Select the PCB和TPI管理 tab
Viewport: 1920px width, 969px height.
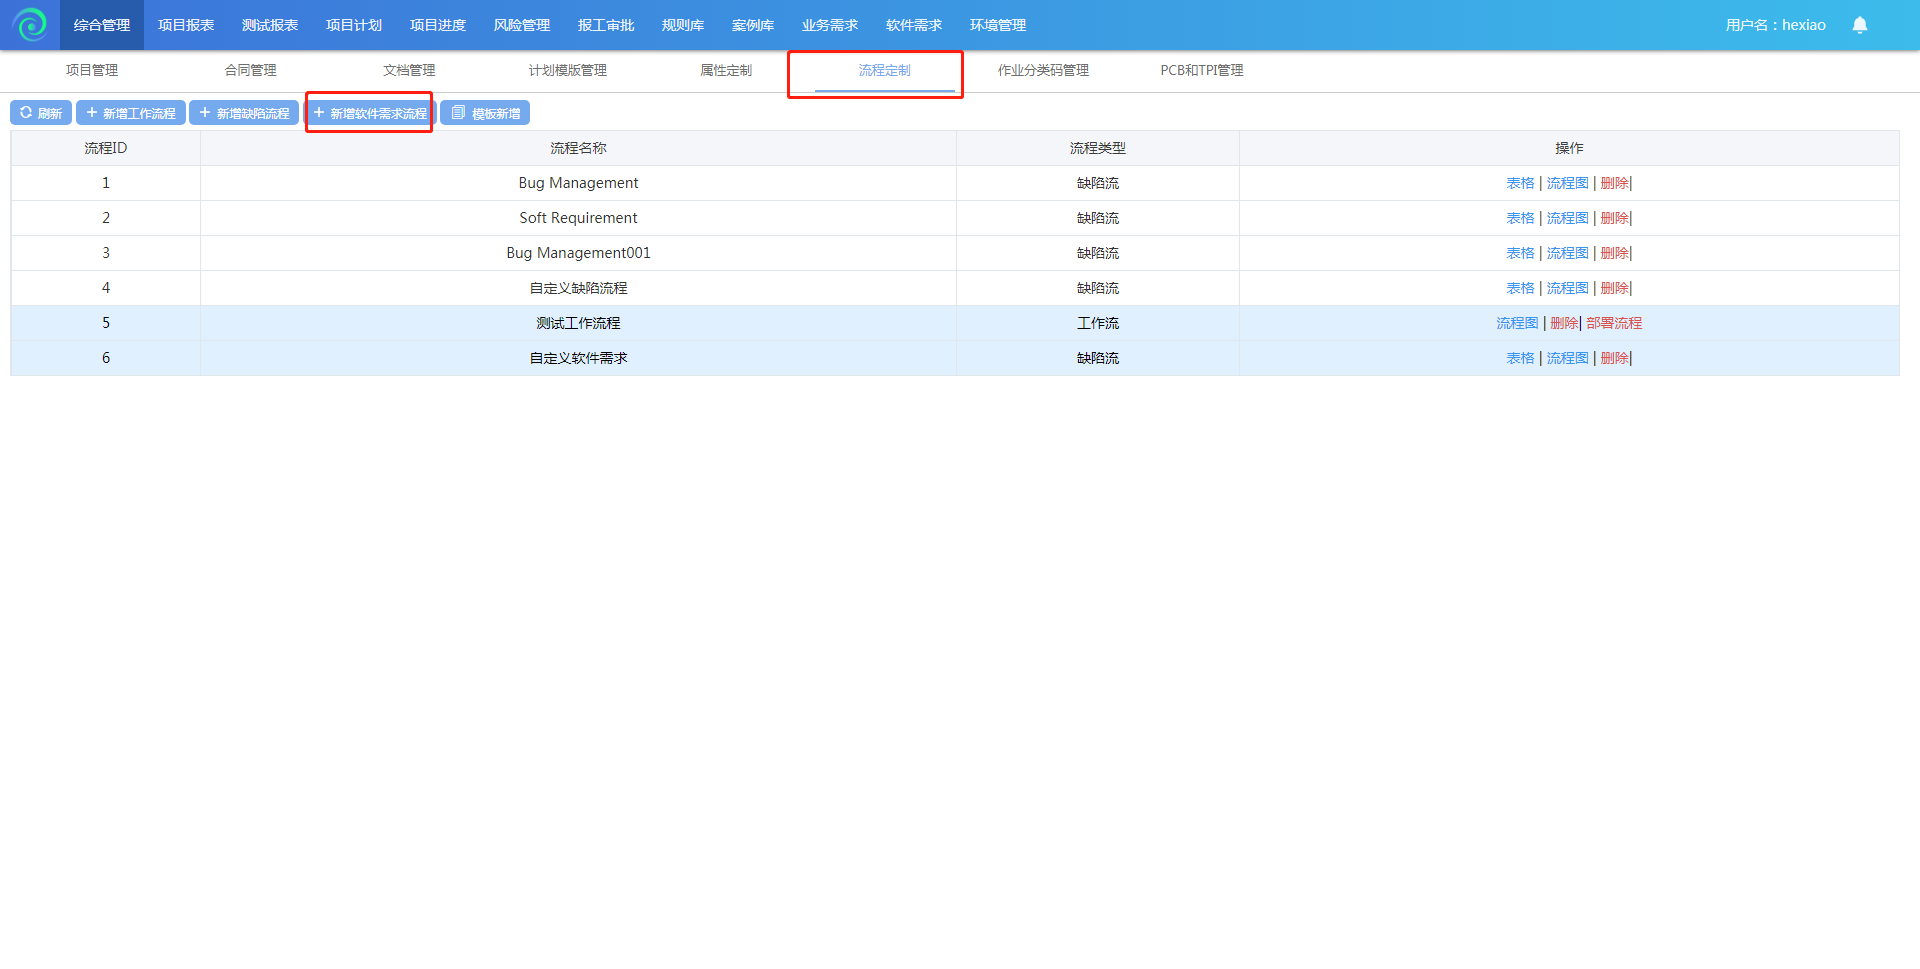(1201, 70)
